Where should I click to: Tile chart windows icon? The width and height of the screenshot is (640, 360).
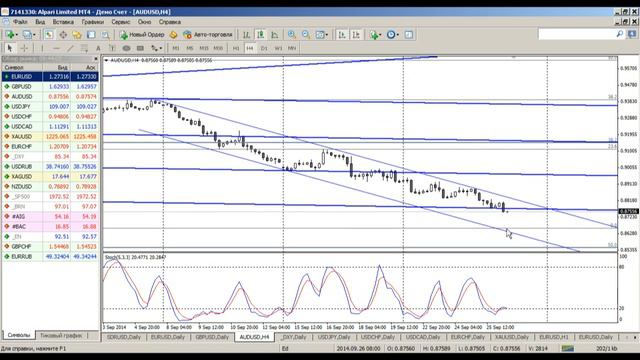(x=320, y=35)
